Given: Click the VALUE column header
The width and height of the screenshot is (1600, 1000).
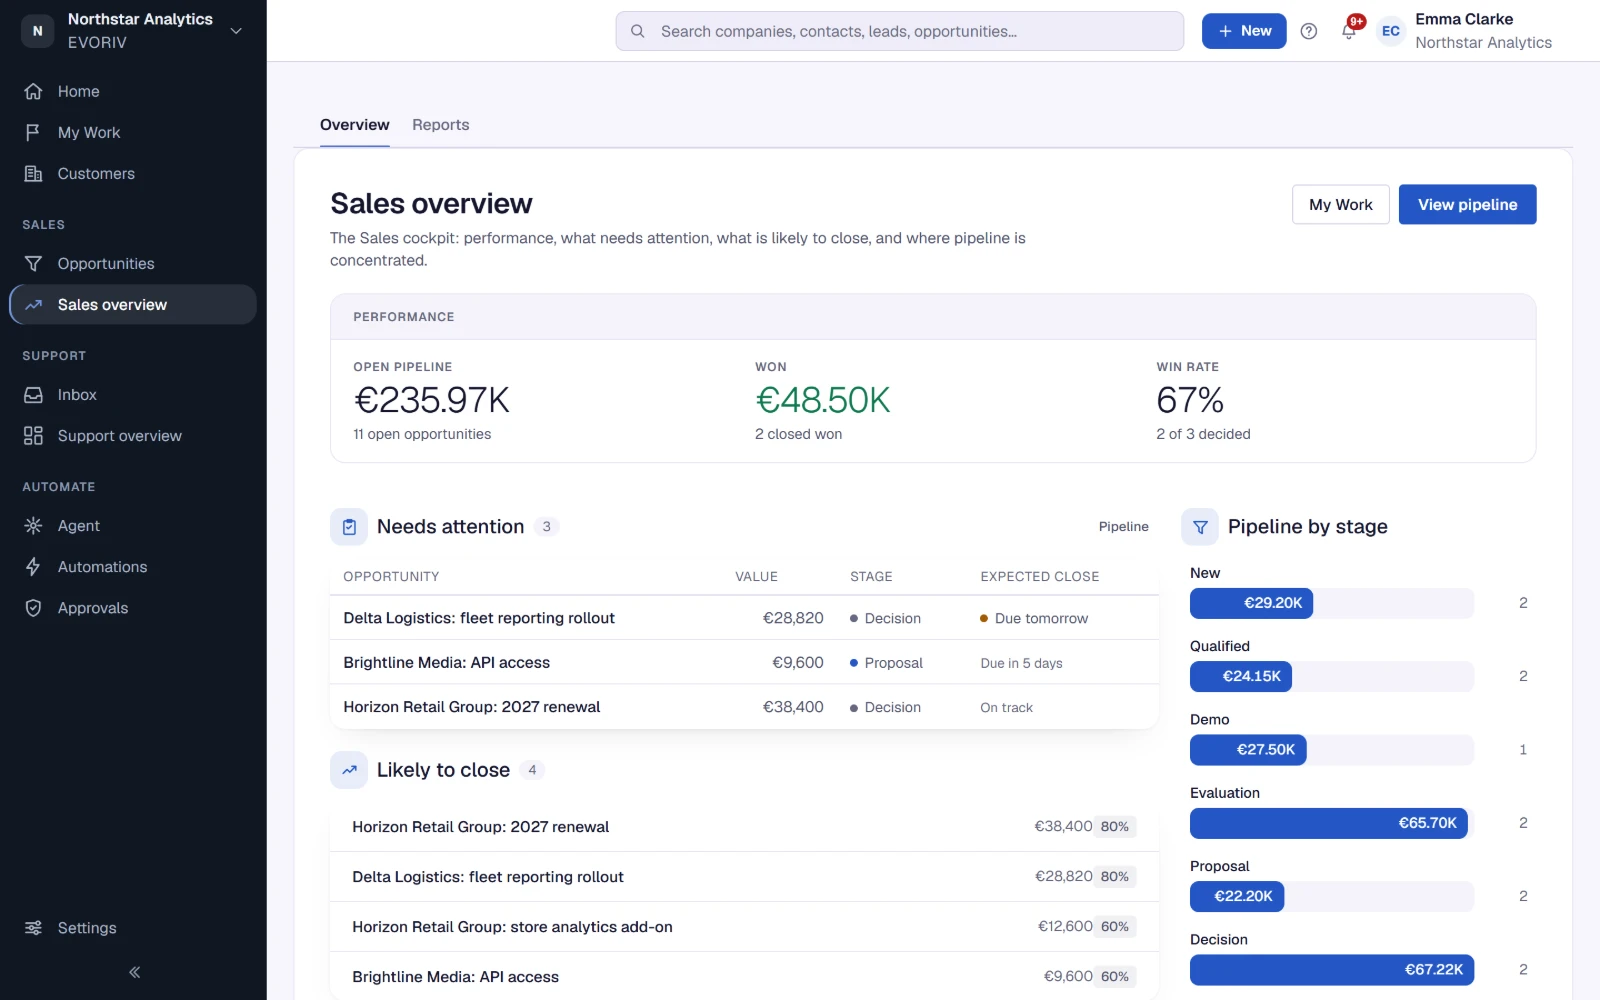Looking at the screenshot, I should (756, 576).
